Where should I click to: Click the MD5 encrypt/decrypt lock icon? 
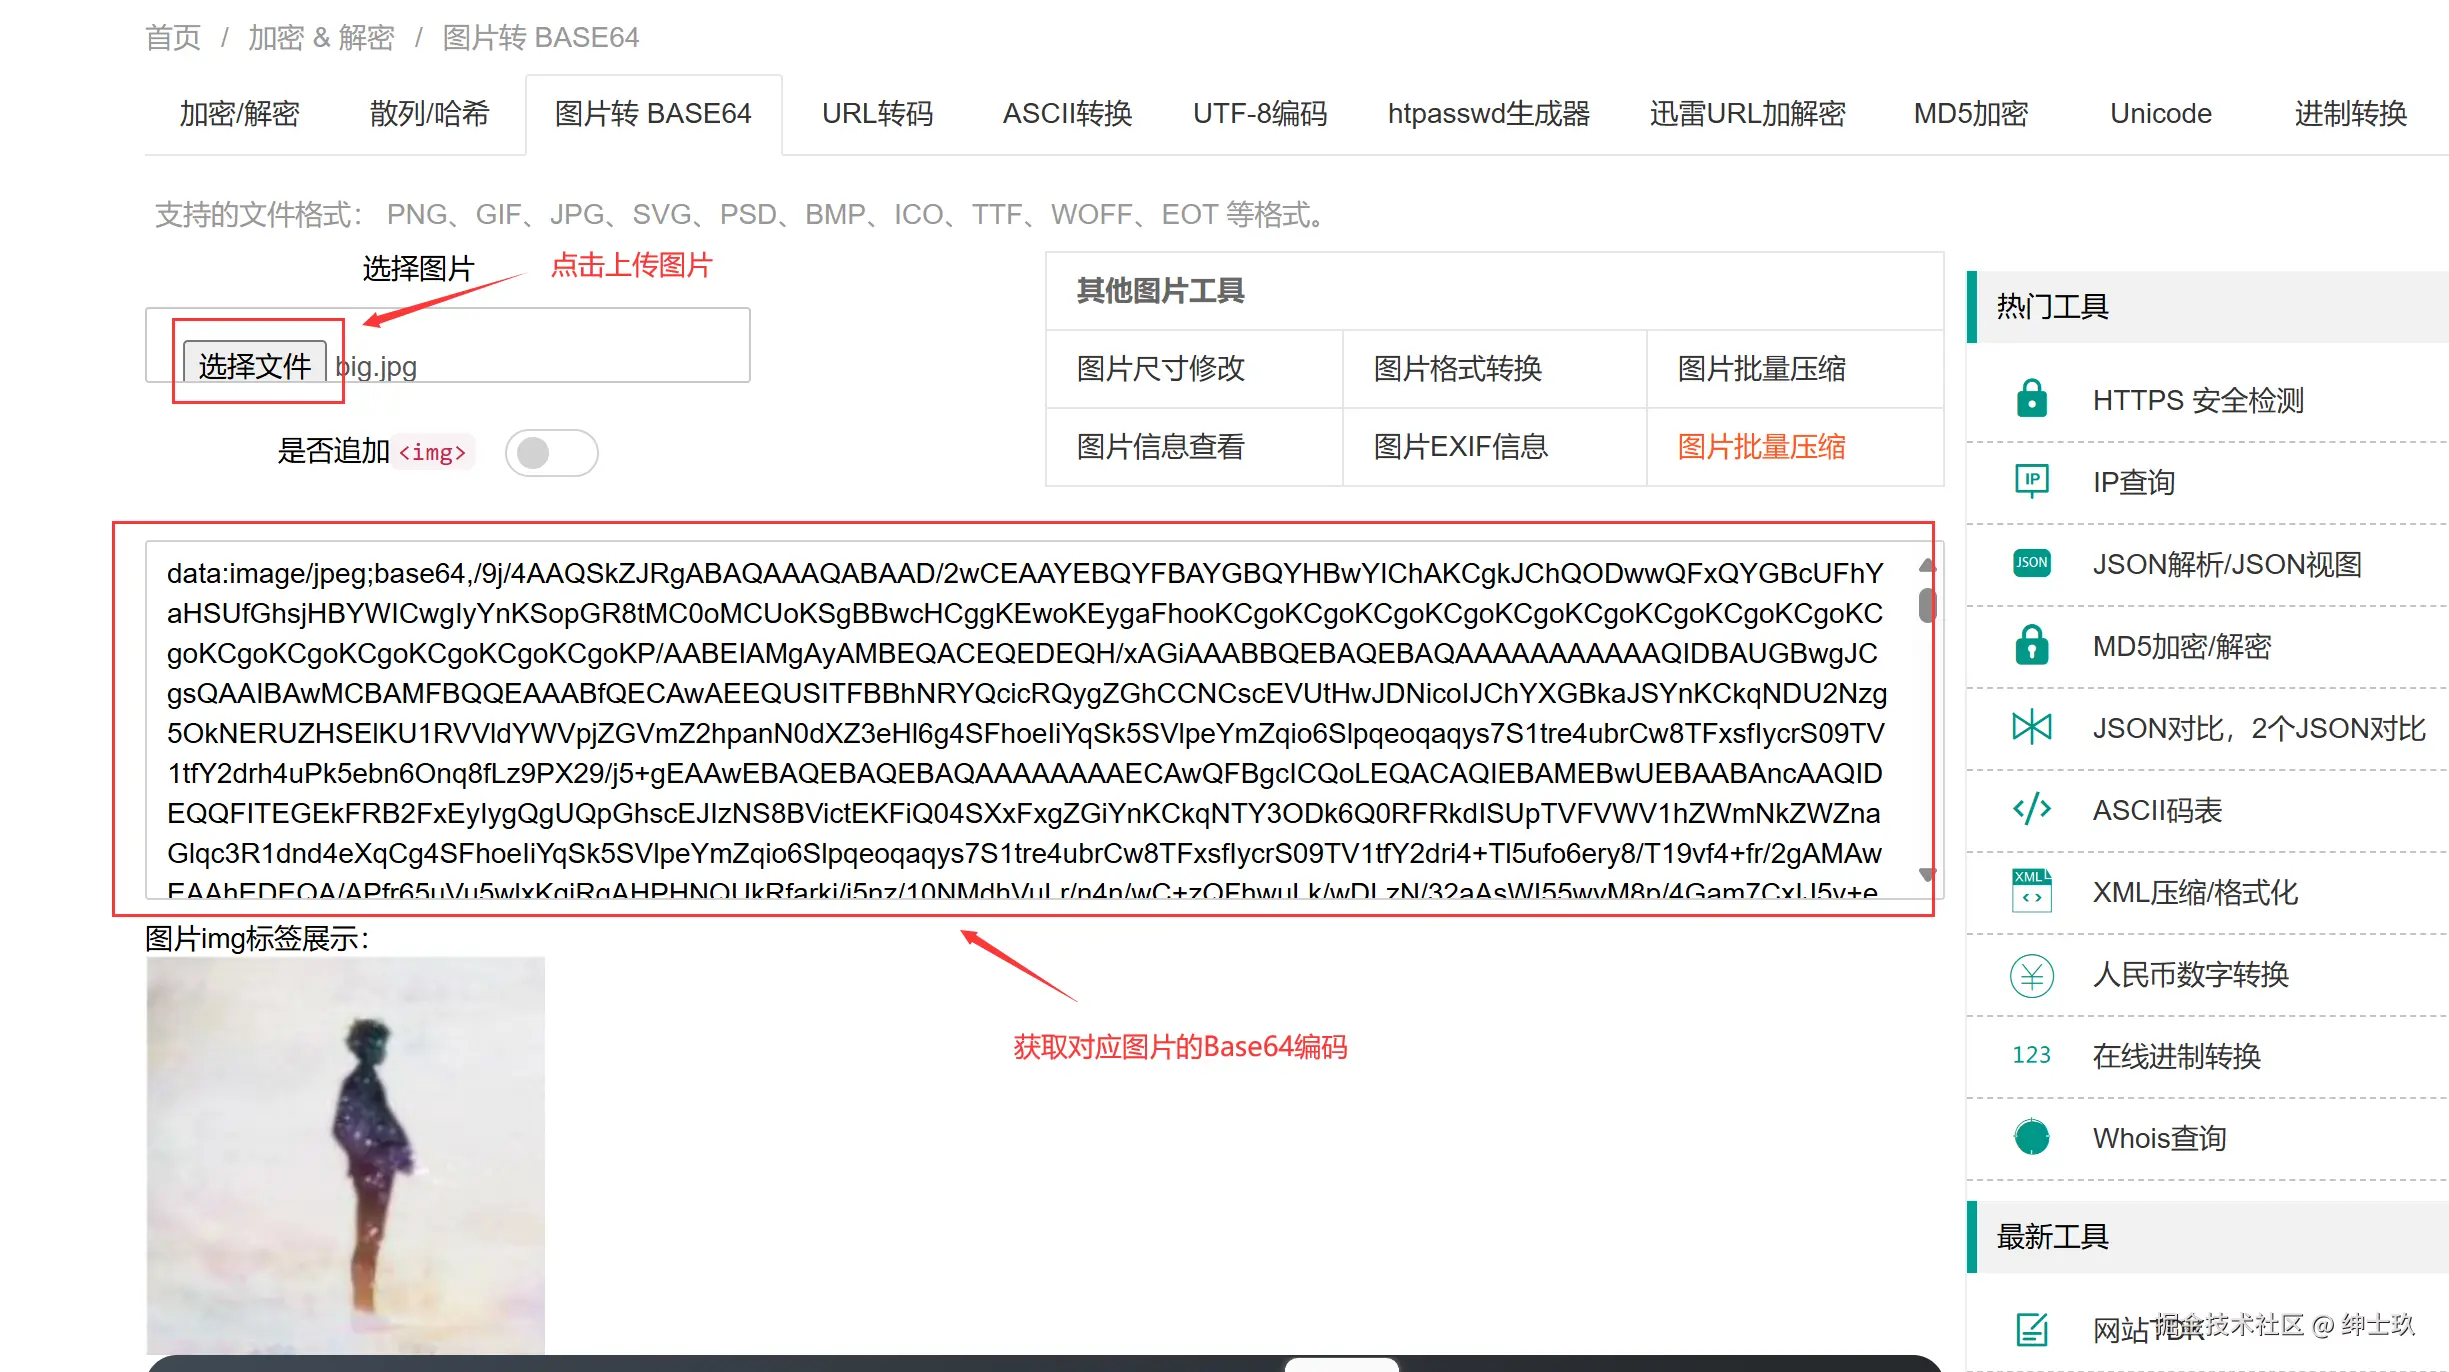(x=2031, y=645)
